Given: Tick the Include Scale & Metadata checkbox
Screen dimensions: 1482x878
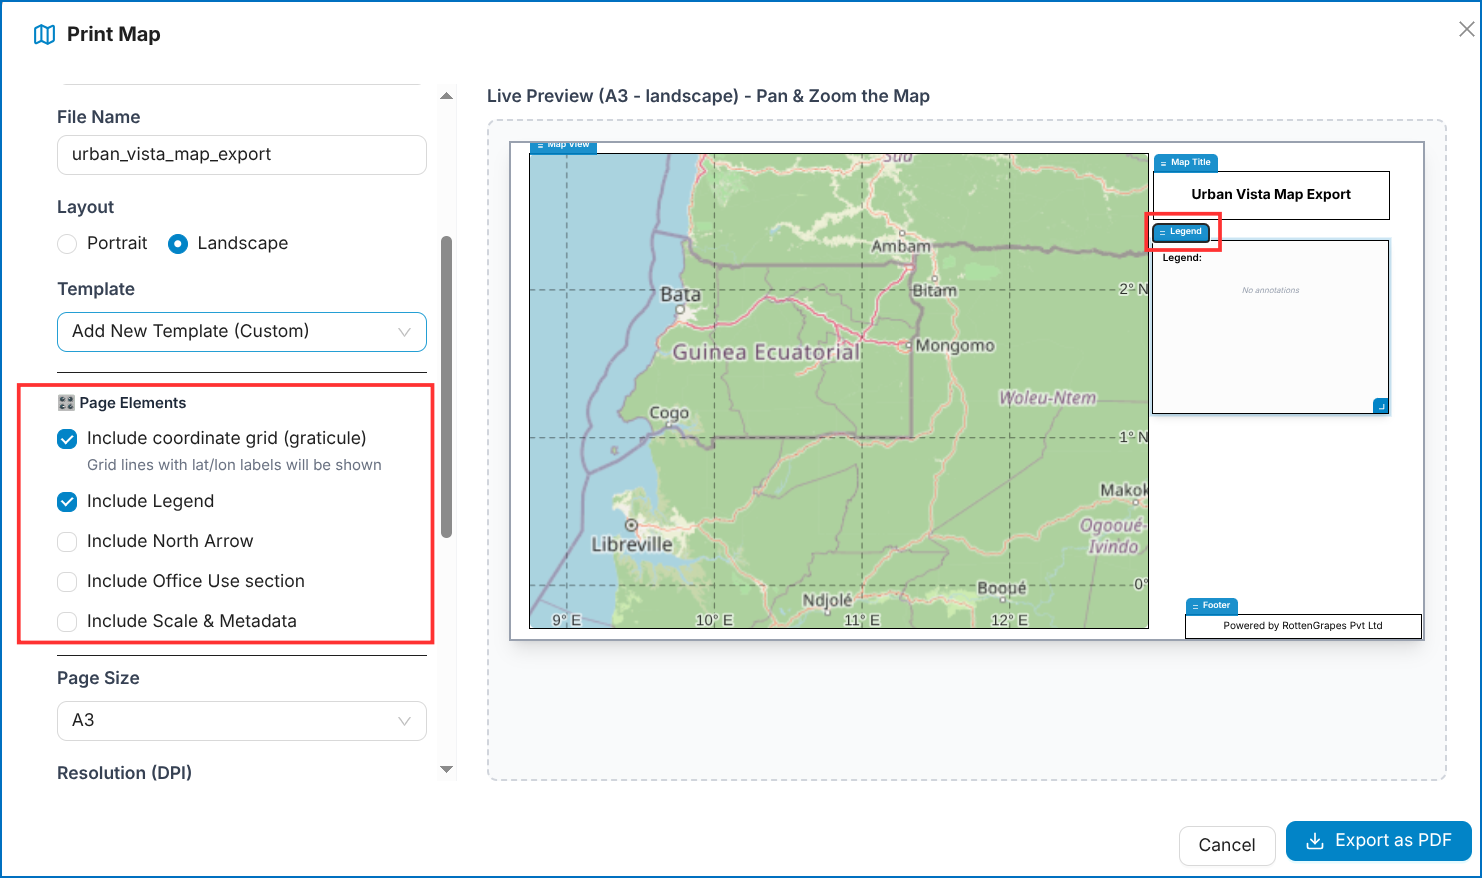Looking at the screenshot, I should click(67, 622).
